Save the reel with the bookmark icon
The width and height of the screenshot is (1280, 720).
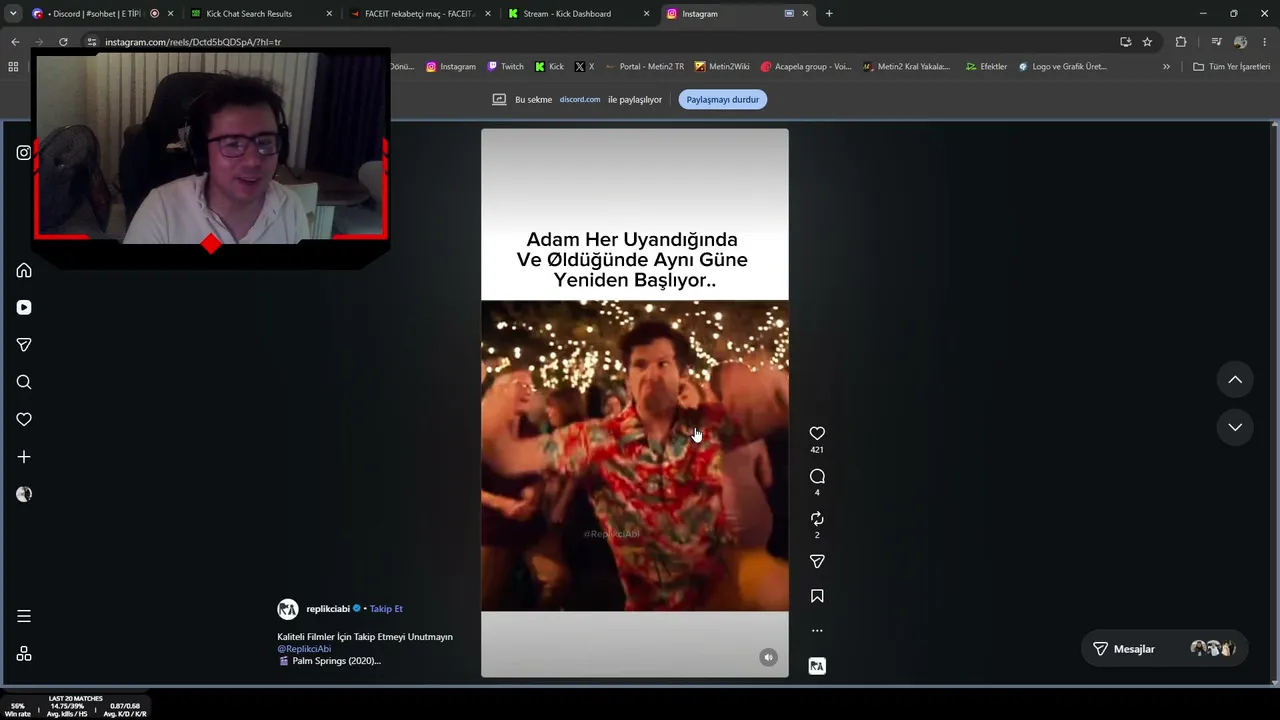[x=817, y=596]
